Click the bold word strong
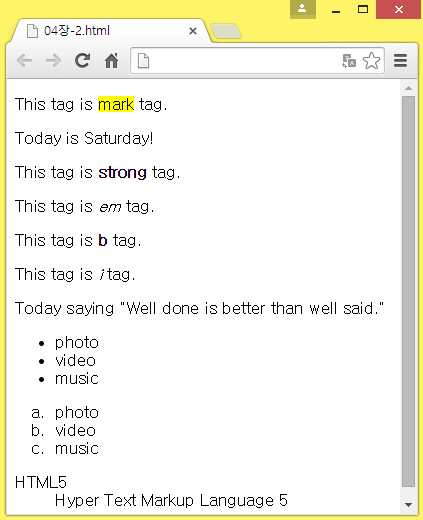Viewport: 423px width, 520px height. [122, 173]
